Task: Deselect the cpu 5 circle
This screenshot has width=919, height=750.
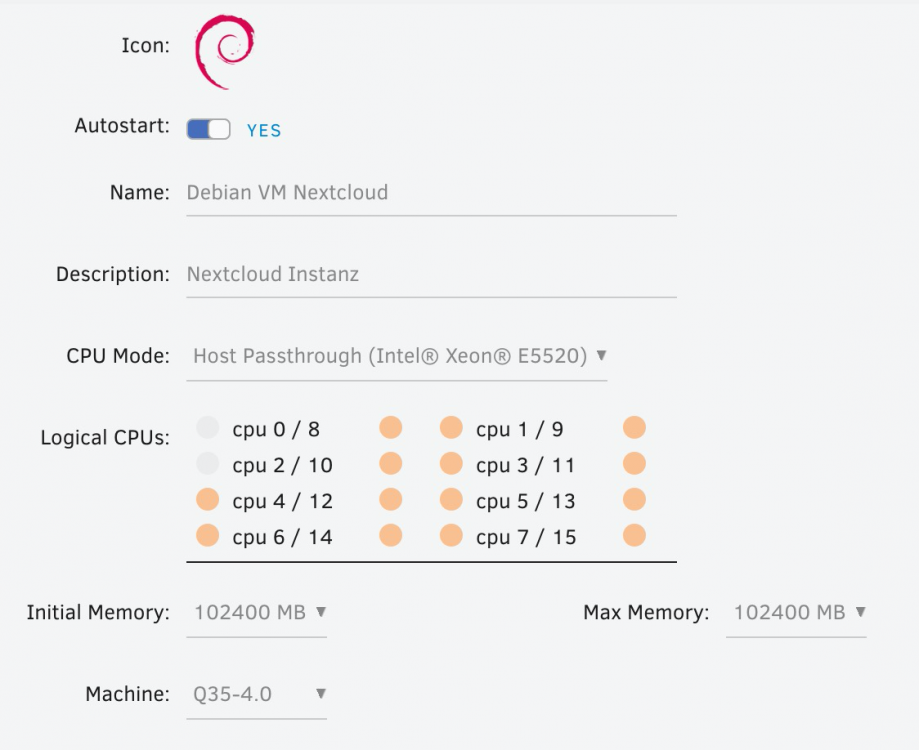Action: [451, 500]
